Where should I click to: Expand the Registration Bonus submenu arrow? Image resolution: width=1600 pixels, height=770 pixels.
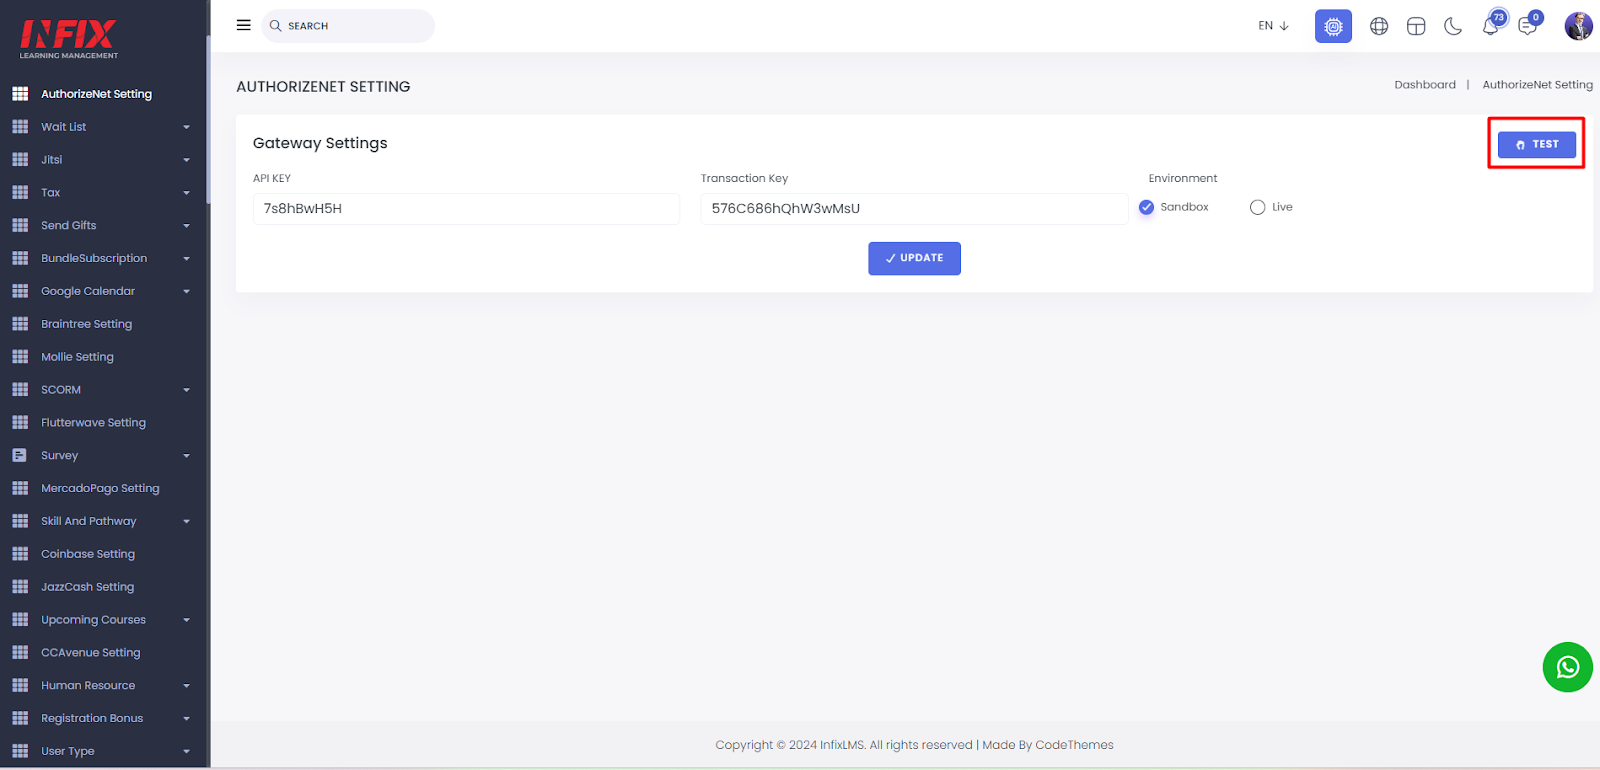(x=187, y=719)
